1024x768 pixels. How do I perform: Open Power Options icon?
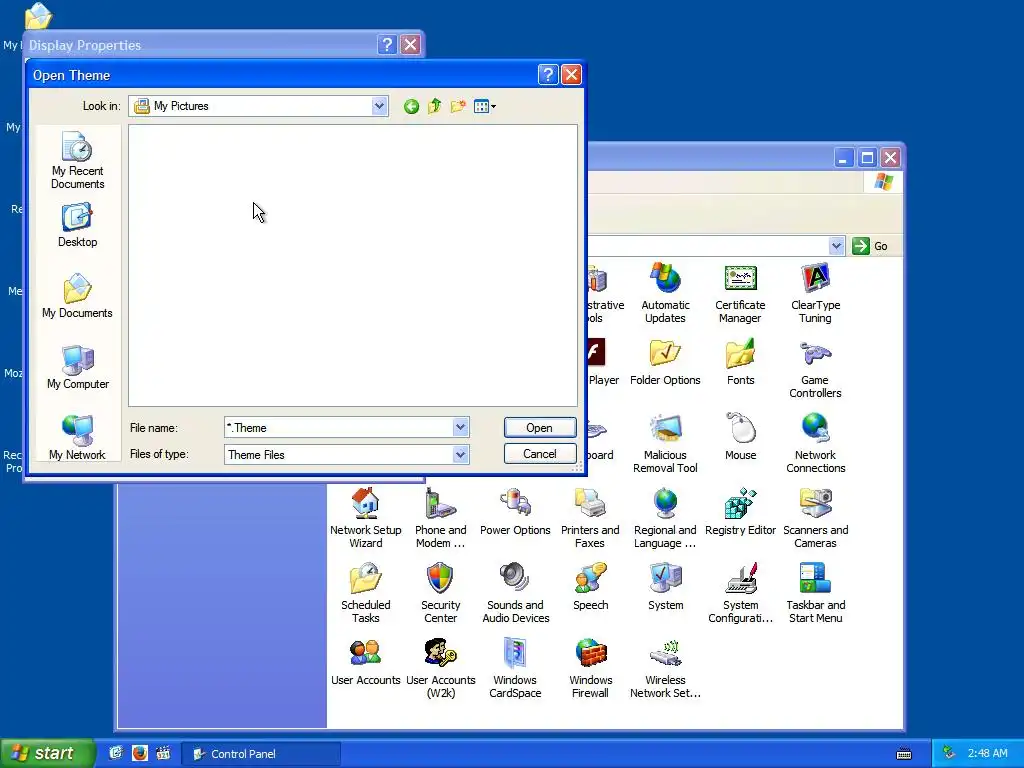[515, 513]
